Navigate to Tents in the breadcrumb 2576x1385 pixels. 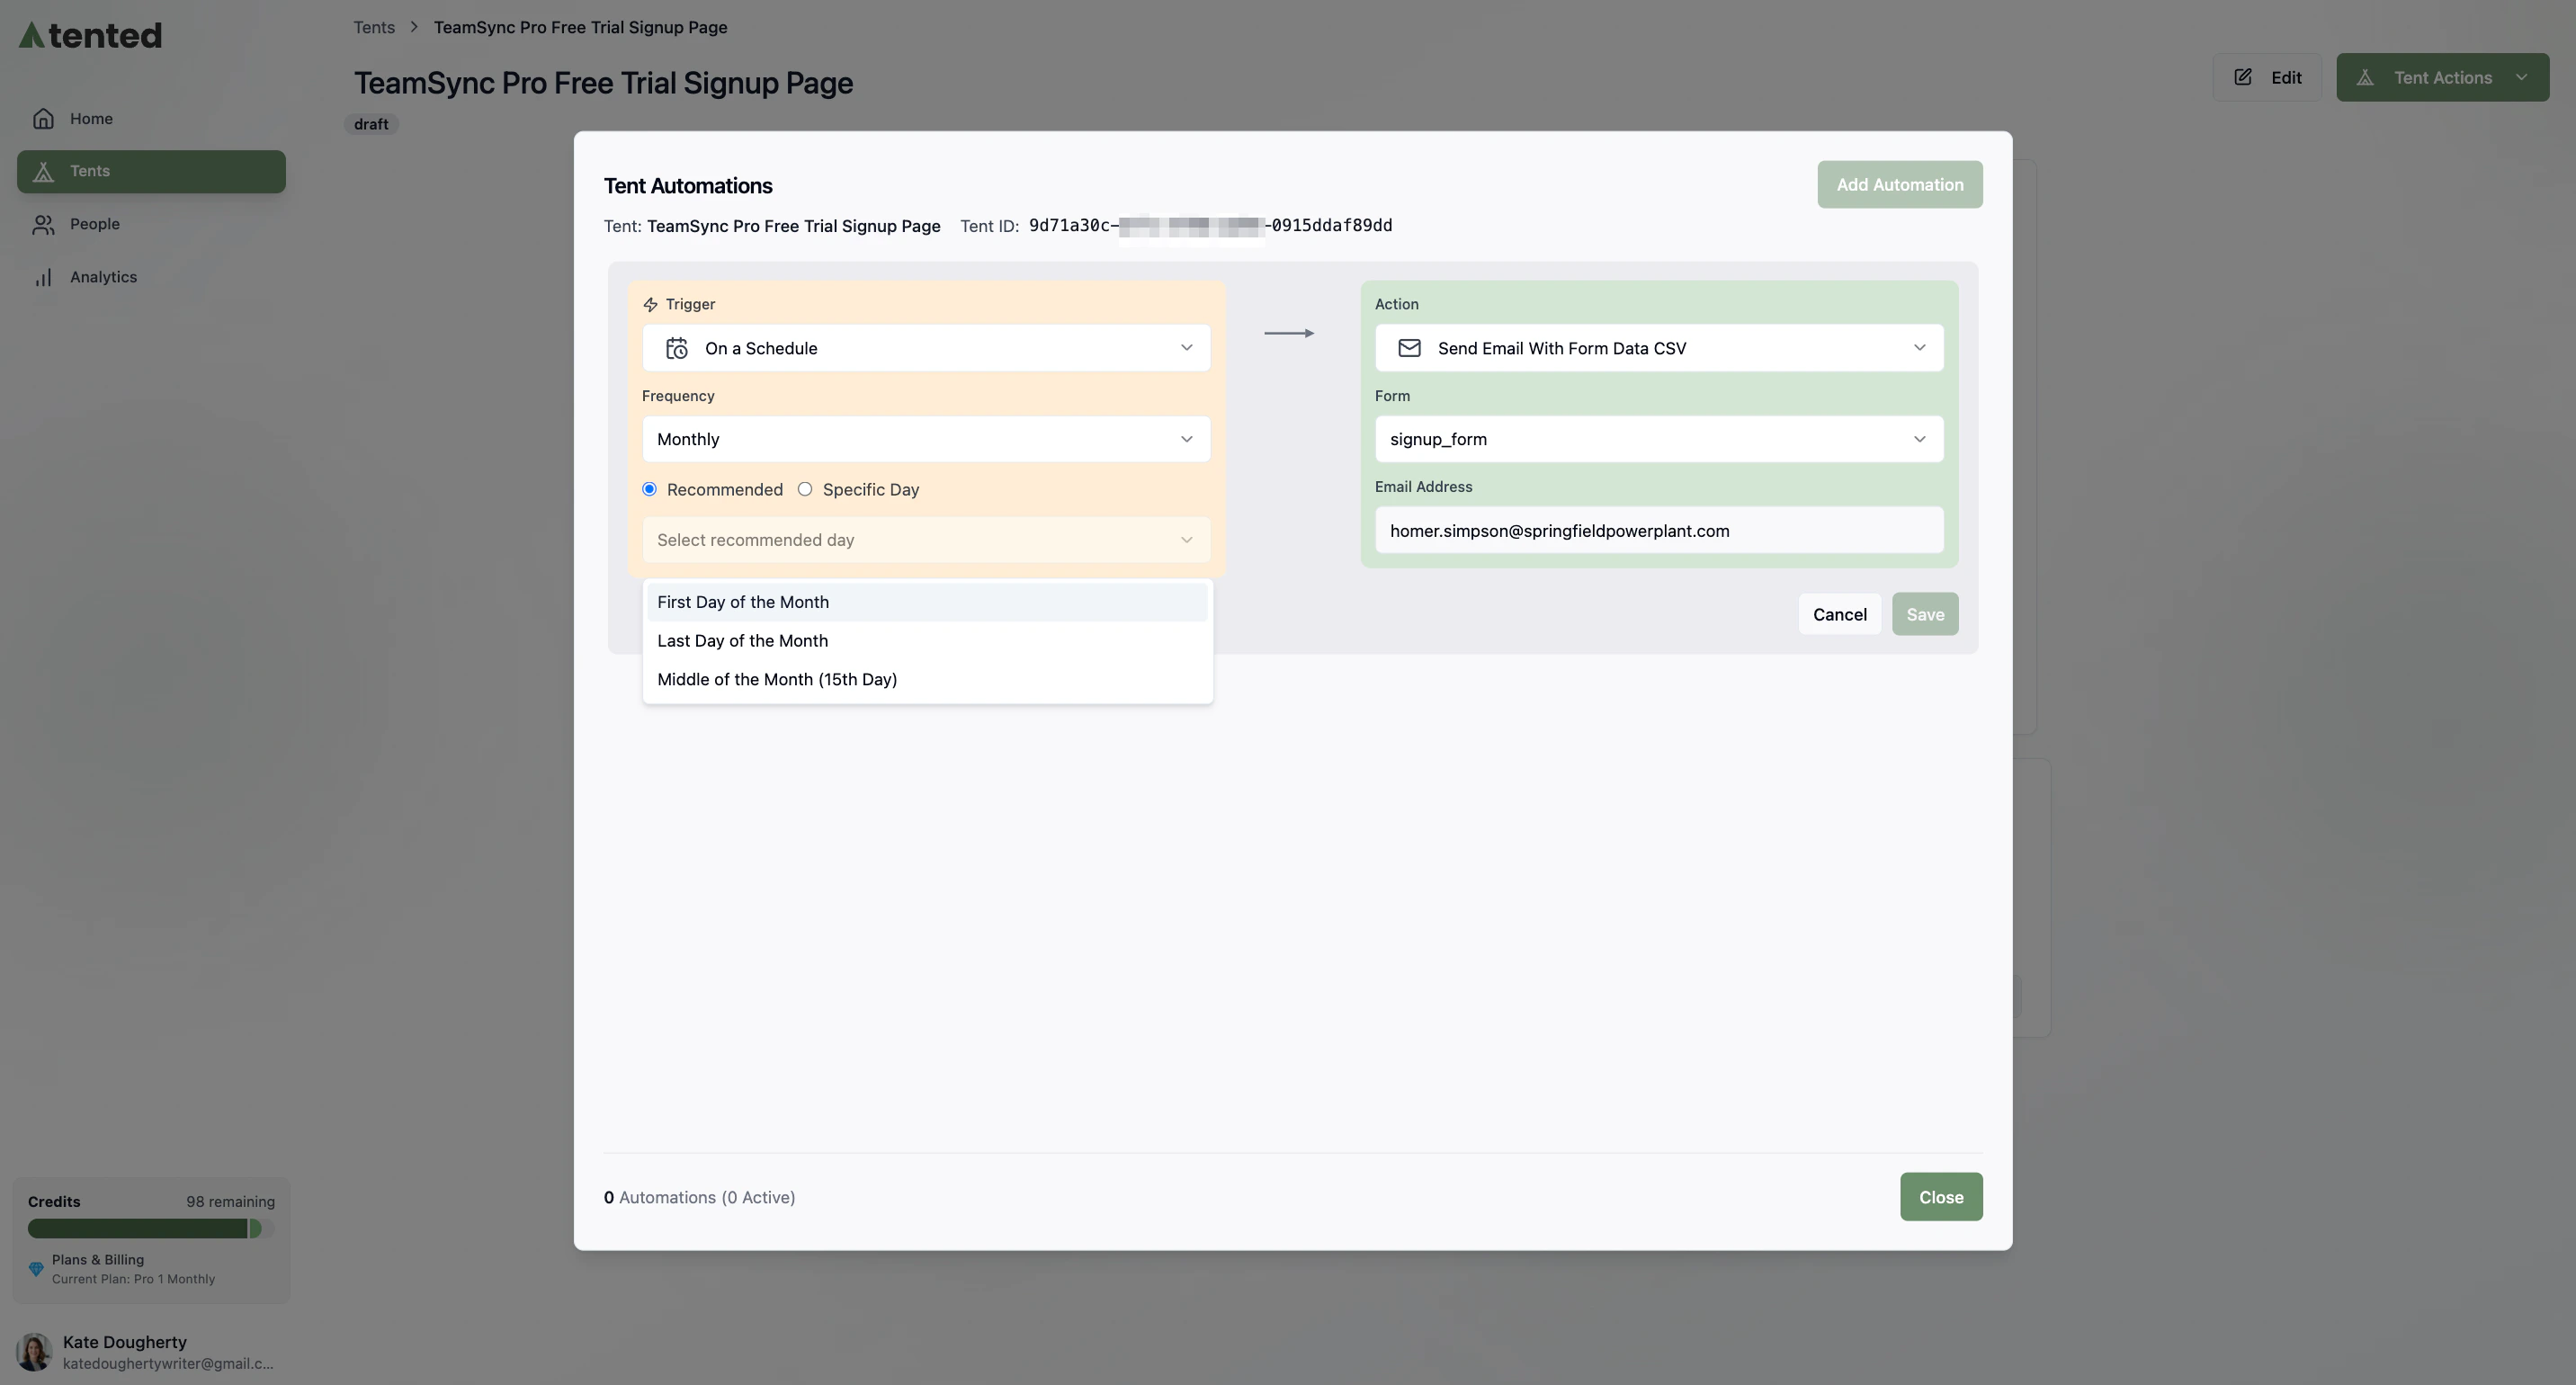click(x=373, y=27)
